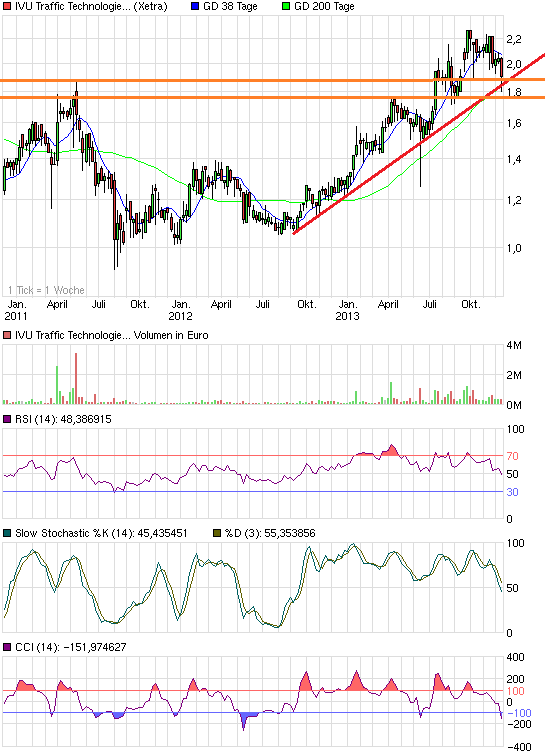Click the green GD 200 Tage legend swatch
The height and width of the screenshot is (755, 545).
coord(286,7)
